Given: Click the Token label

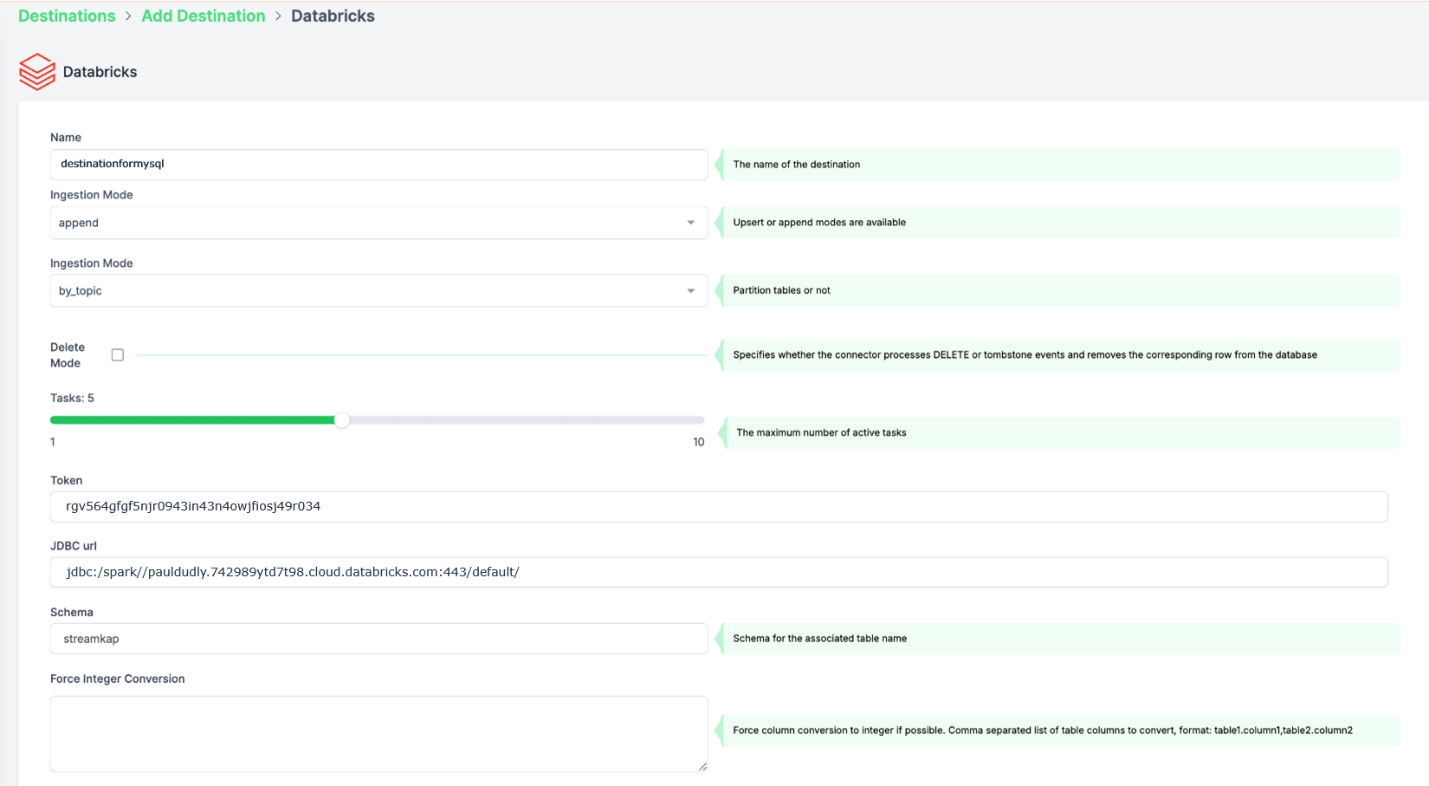Looking at the screenshot, I should click(66, 481).
